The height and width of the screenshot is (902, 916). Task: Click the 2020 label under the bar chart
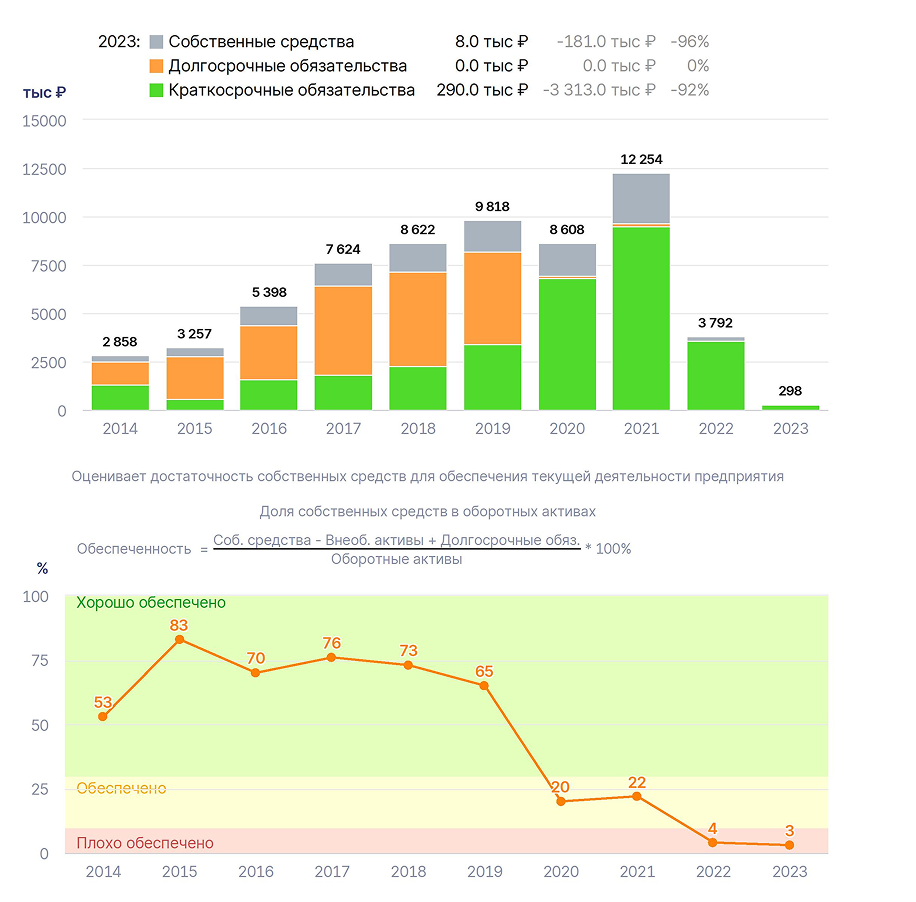(567, 429)
